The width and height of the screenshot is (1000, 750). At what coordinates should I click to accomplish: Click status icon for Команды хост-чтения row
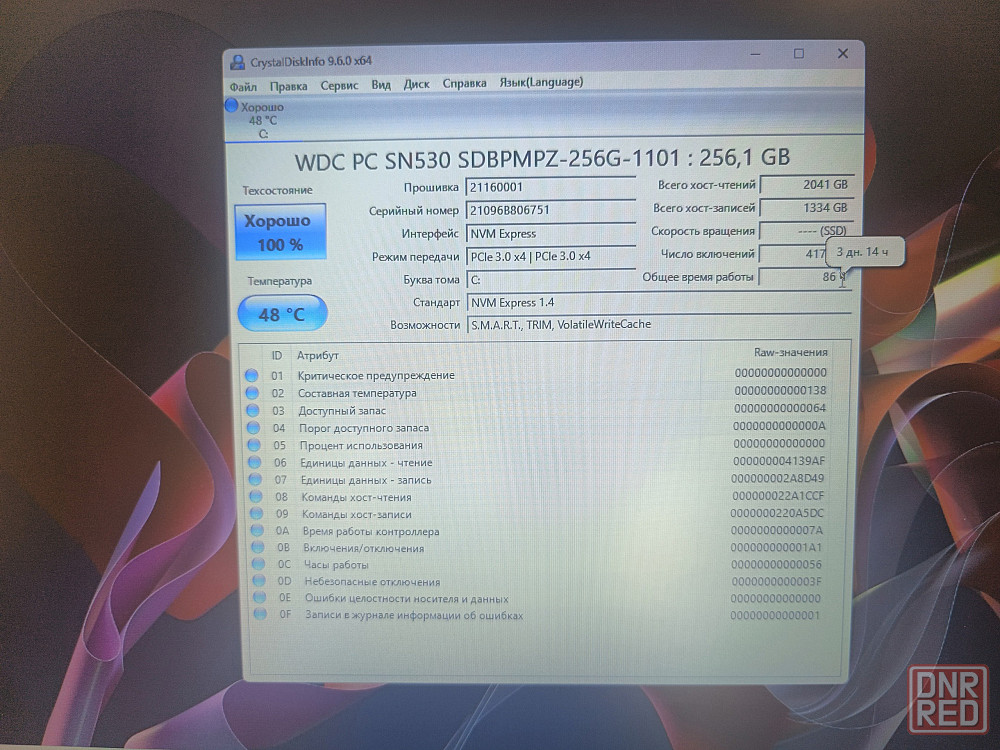tap(256, 496)
